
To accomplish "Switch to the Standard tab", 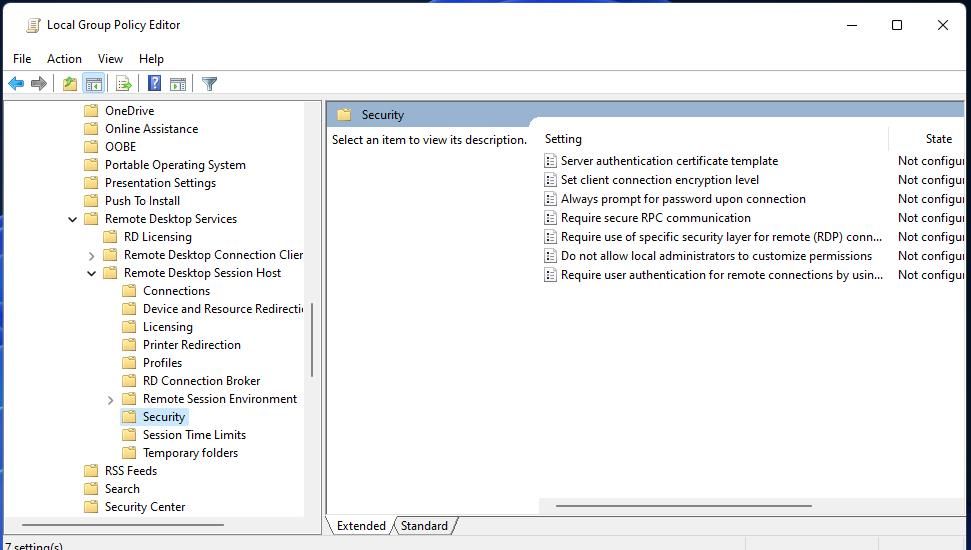I will 424,526.
